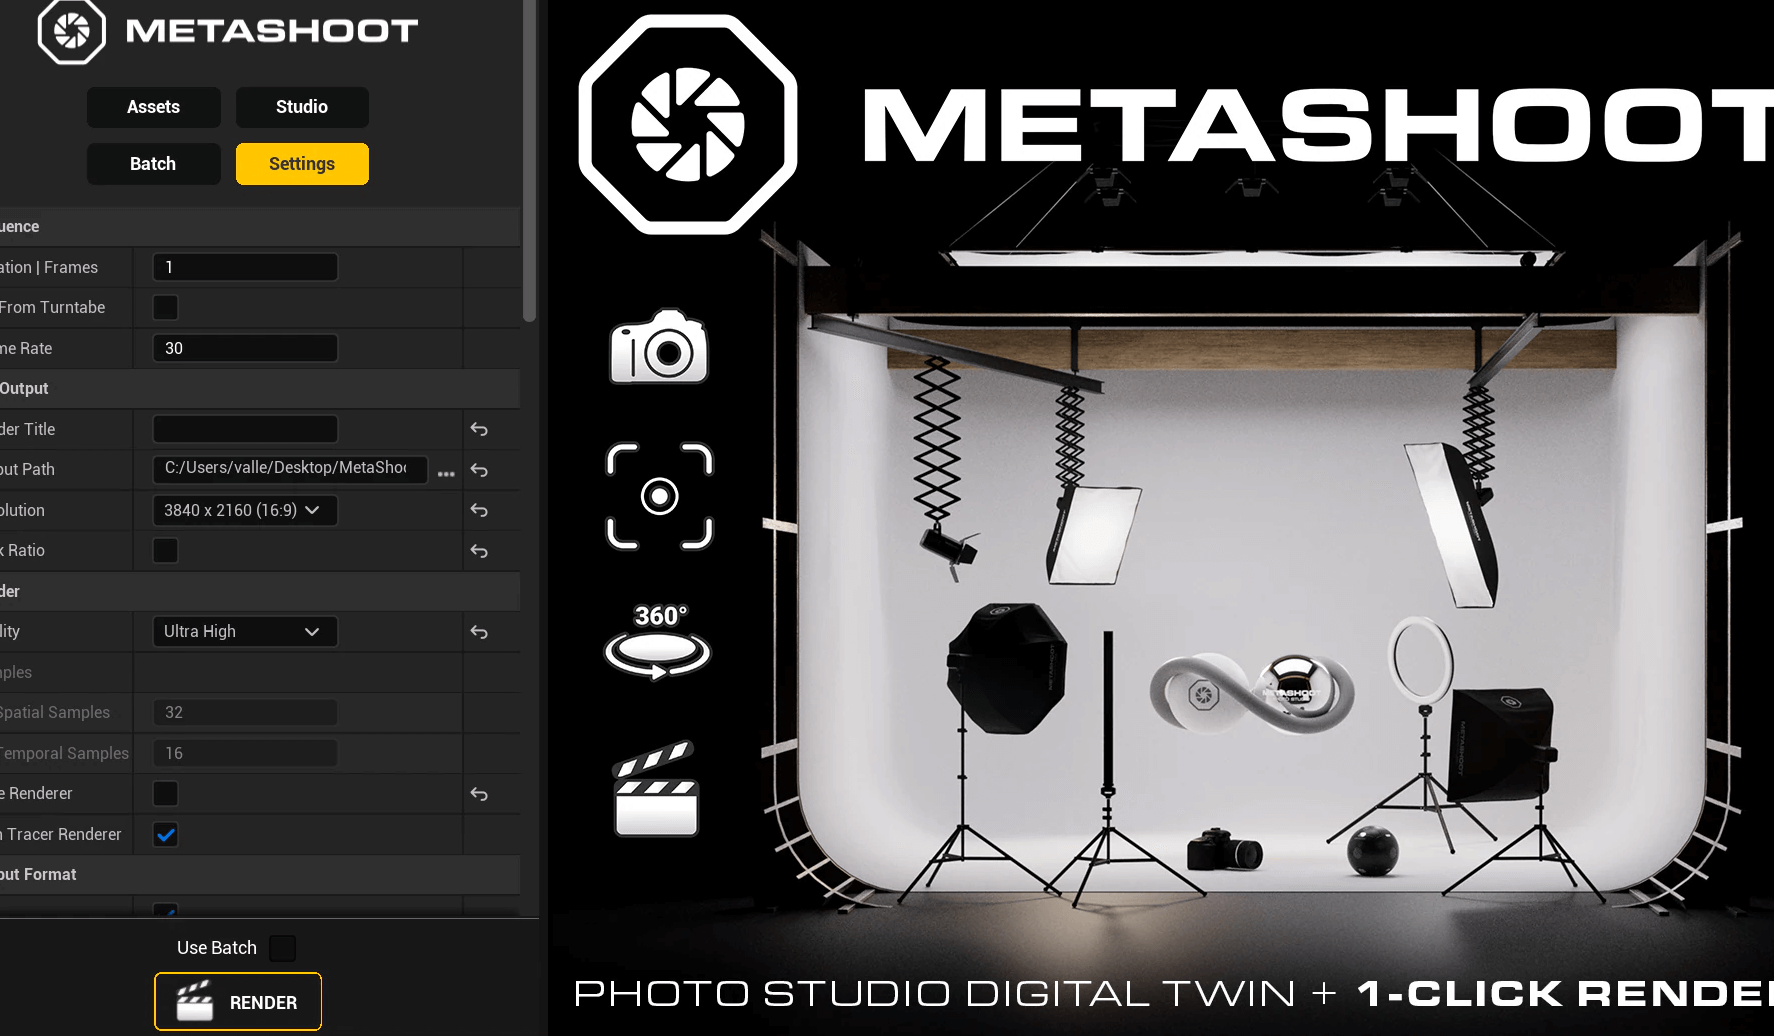Enable the Use Batch checkbox
The image size is (1774, 1036).
283,948
